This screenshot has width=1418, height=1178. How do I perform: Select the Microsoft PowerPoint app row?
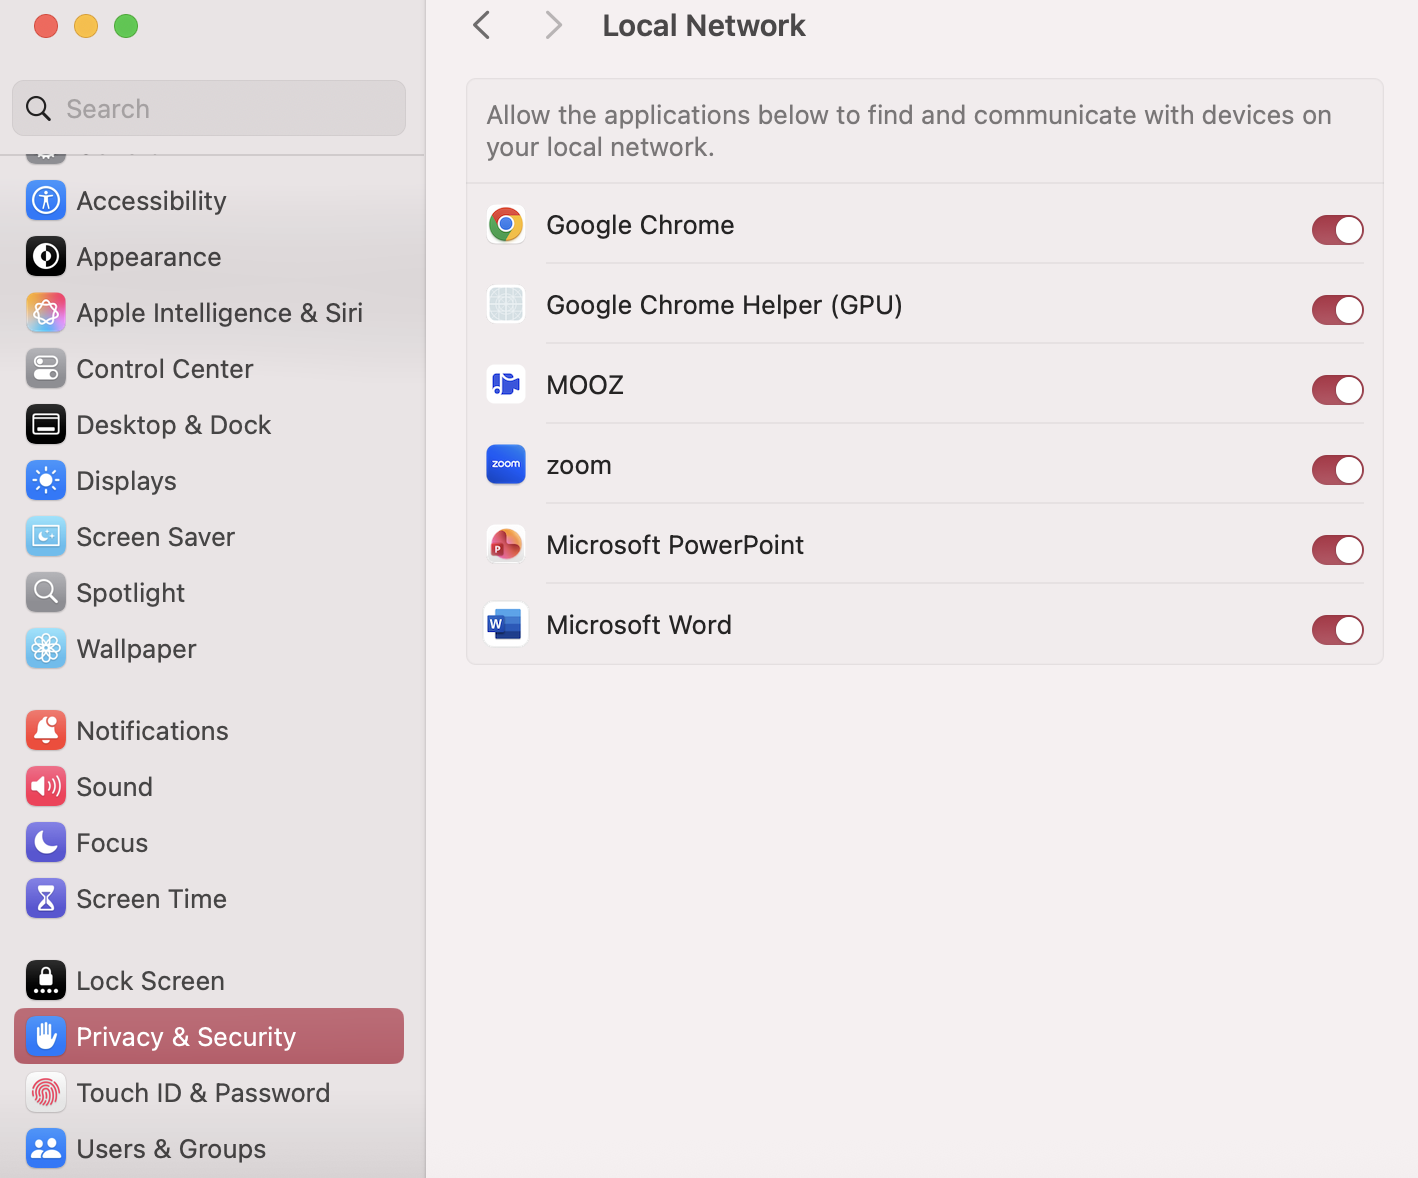click(675, 545)
